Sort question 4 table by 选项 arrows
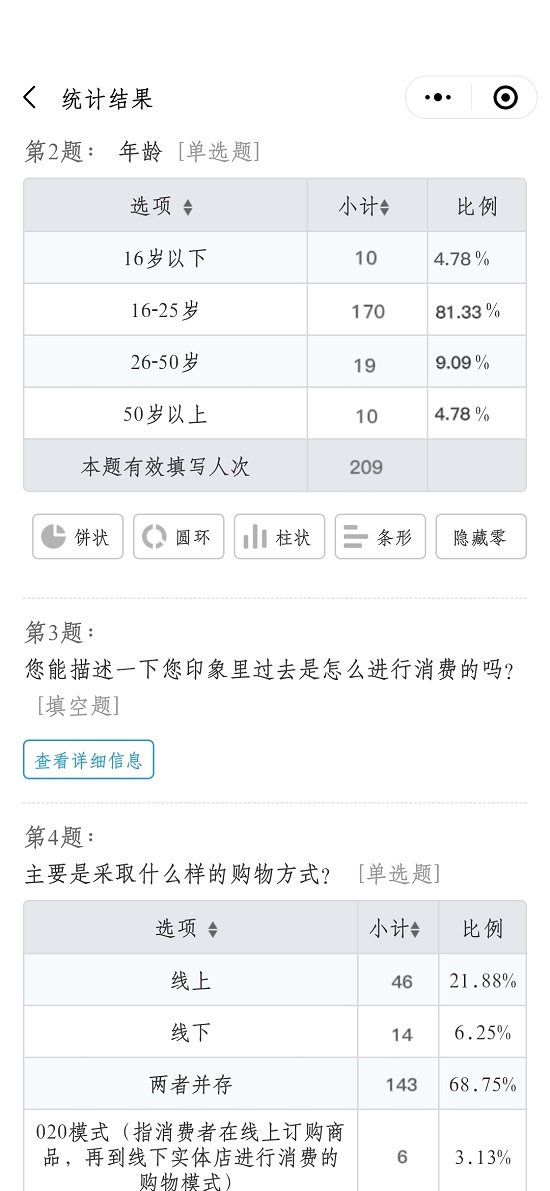Screen dimensions: 550x1191 point(213,929)
